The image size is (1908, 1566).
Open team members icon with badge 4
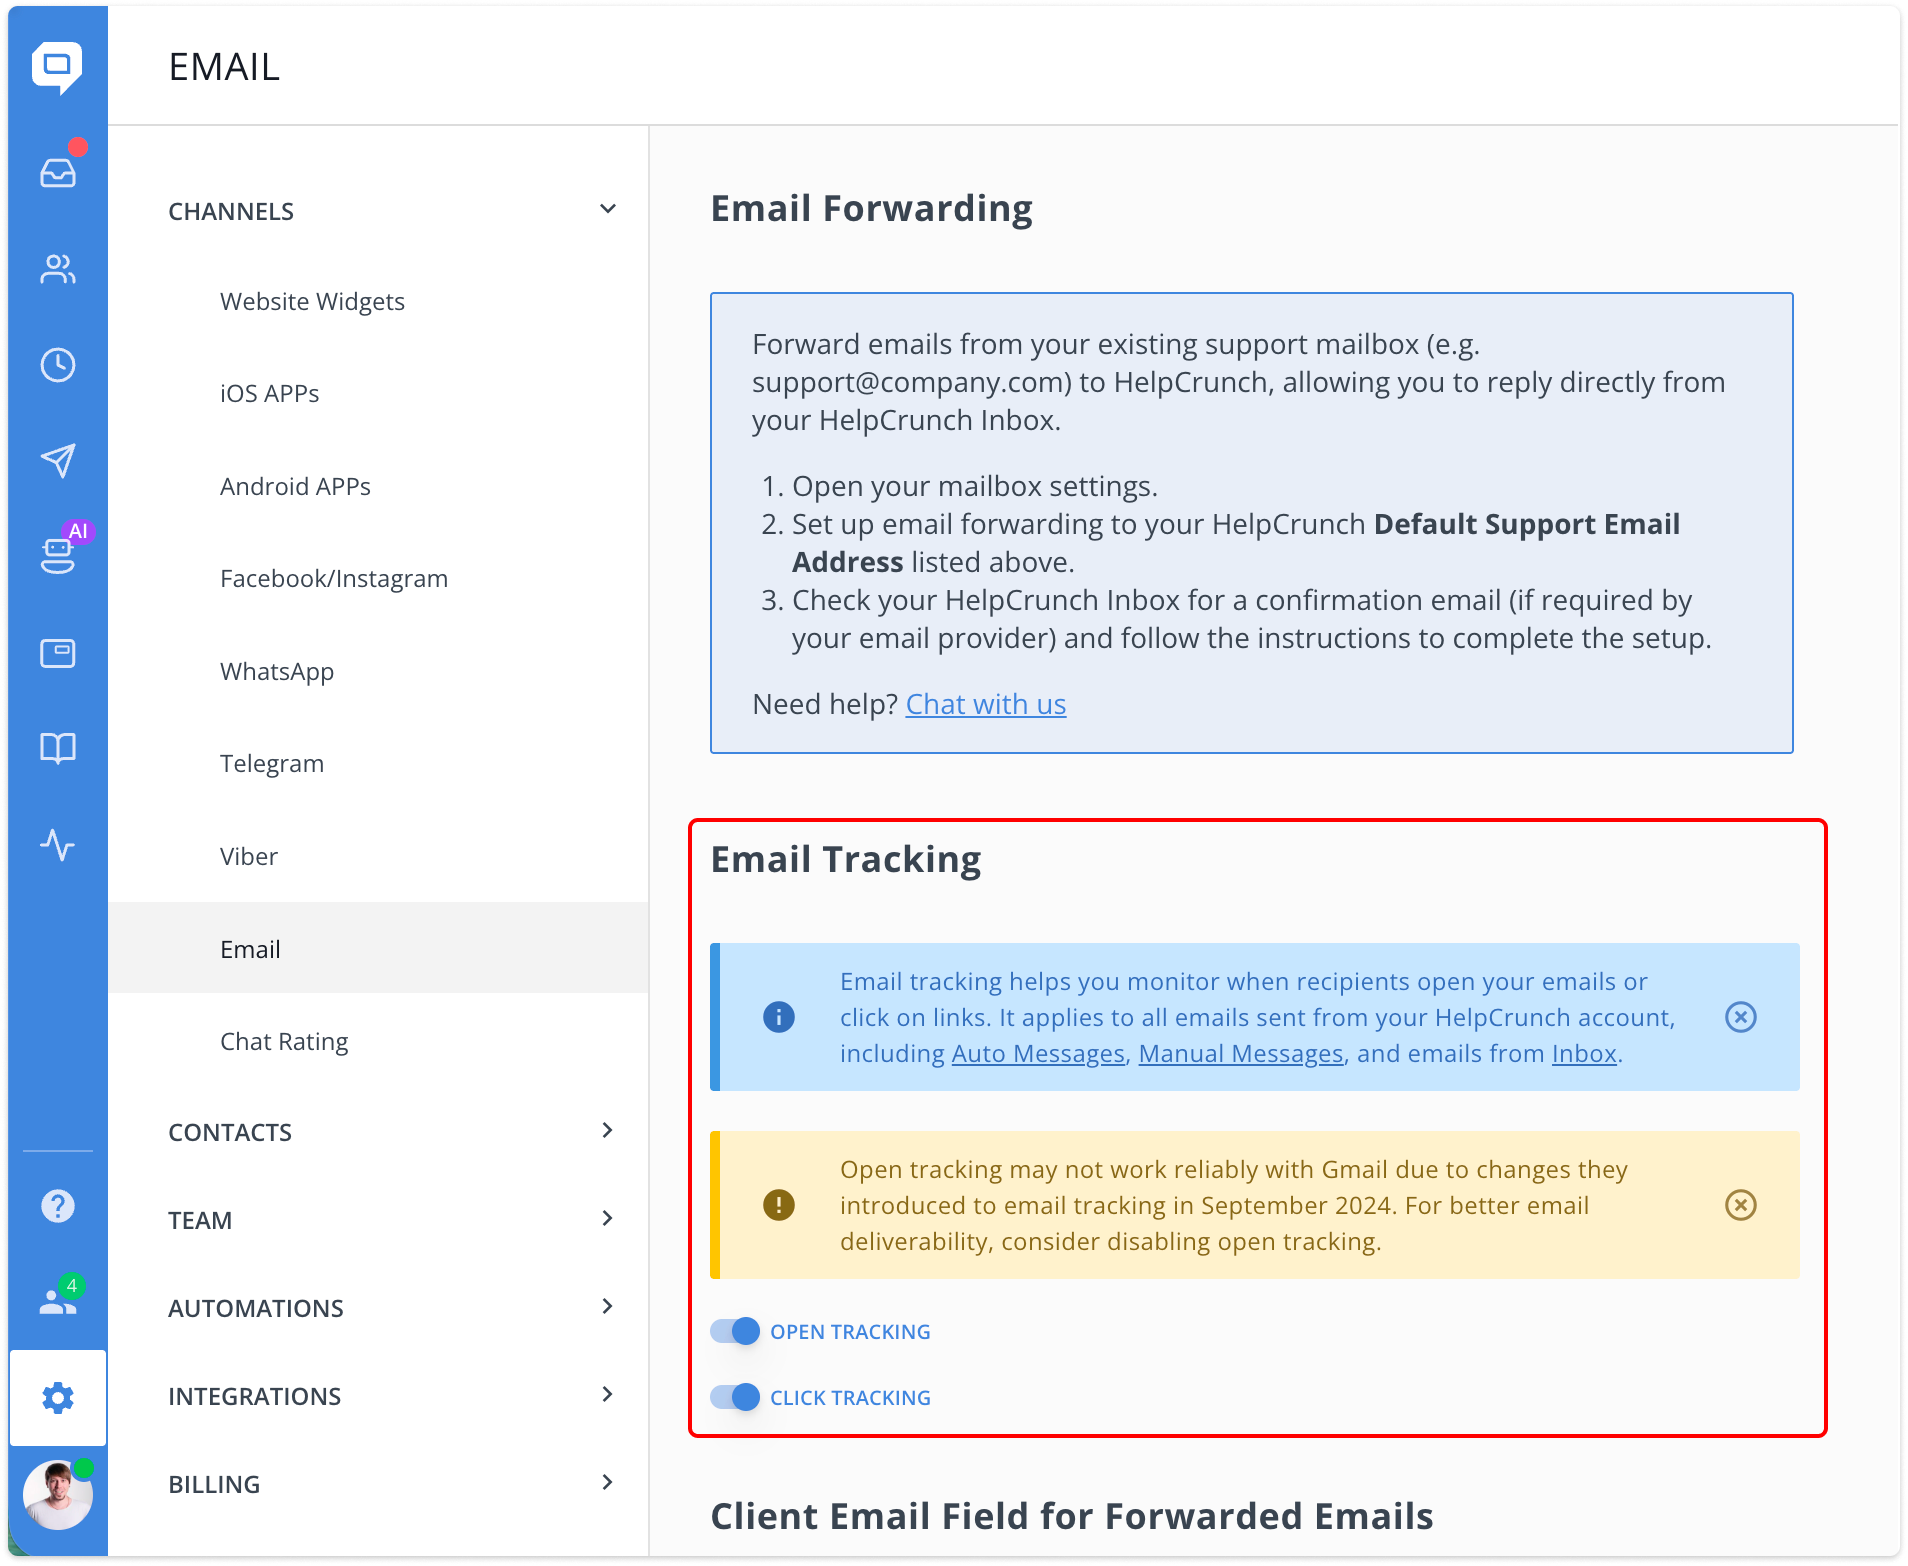(58, 1300)
